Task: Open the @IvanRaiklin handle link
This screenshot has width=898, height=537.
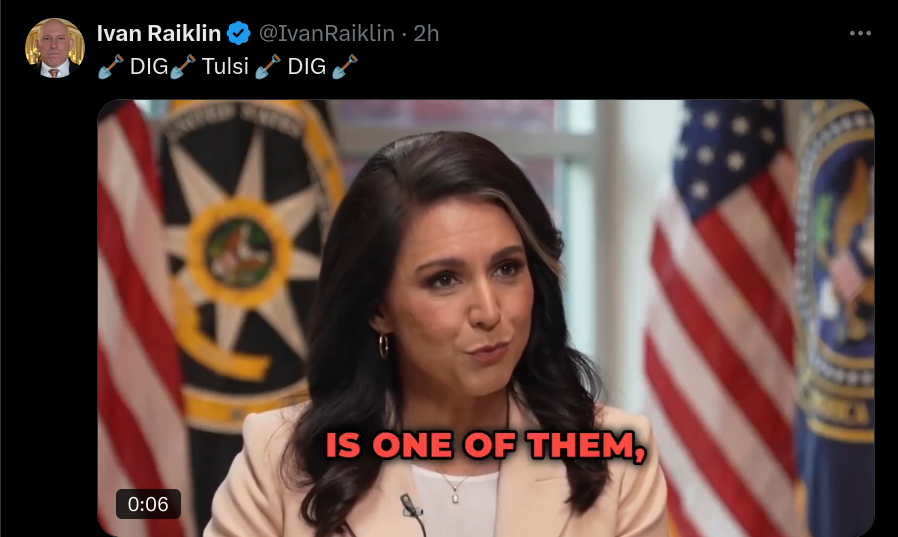Action: point(326,33)
